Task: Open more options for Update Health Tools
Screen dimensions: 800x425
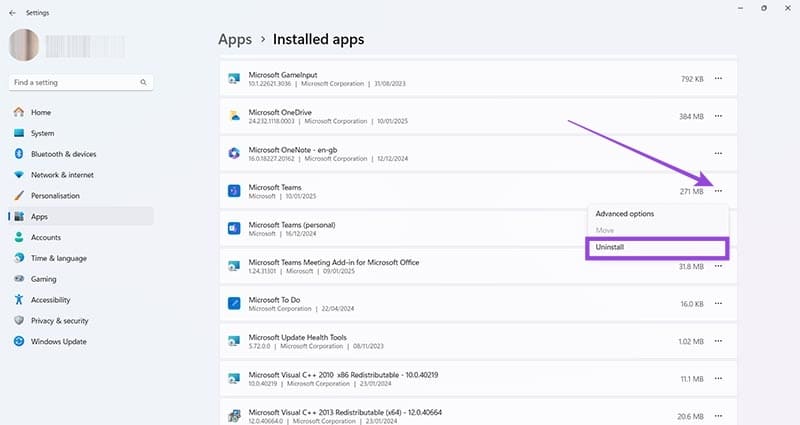Action: [718, 341]
